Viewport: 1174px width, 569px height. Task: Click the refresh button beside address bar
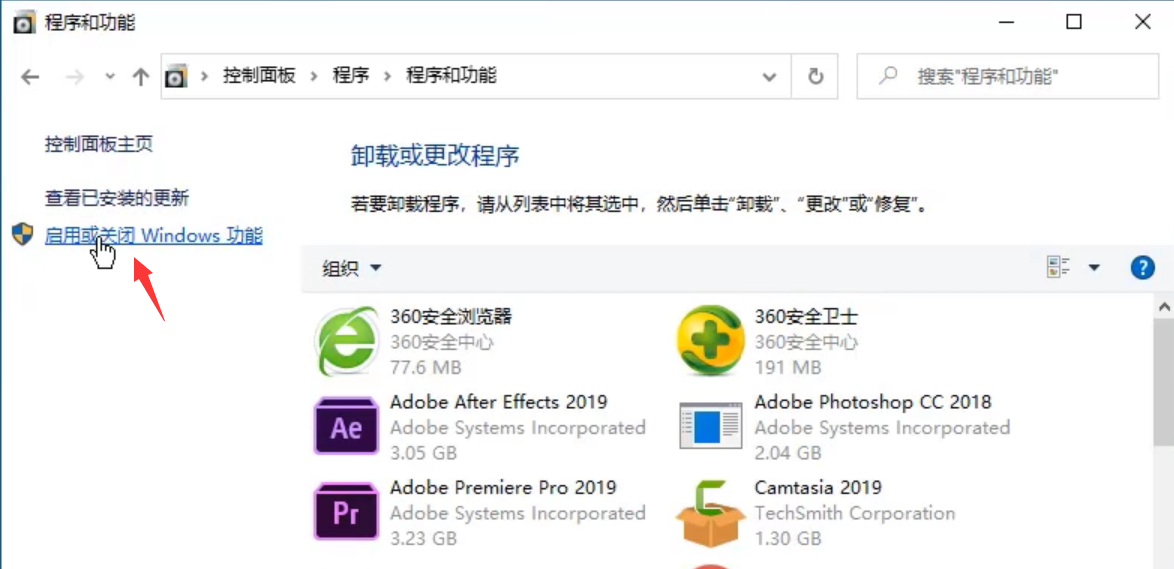[816, 76]
